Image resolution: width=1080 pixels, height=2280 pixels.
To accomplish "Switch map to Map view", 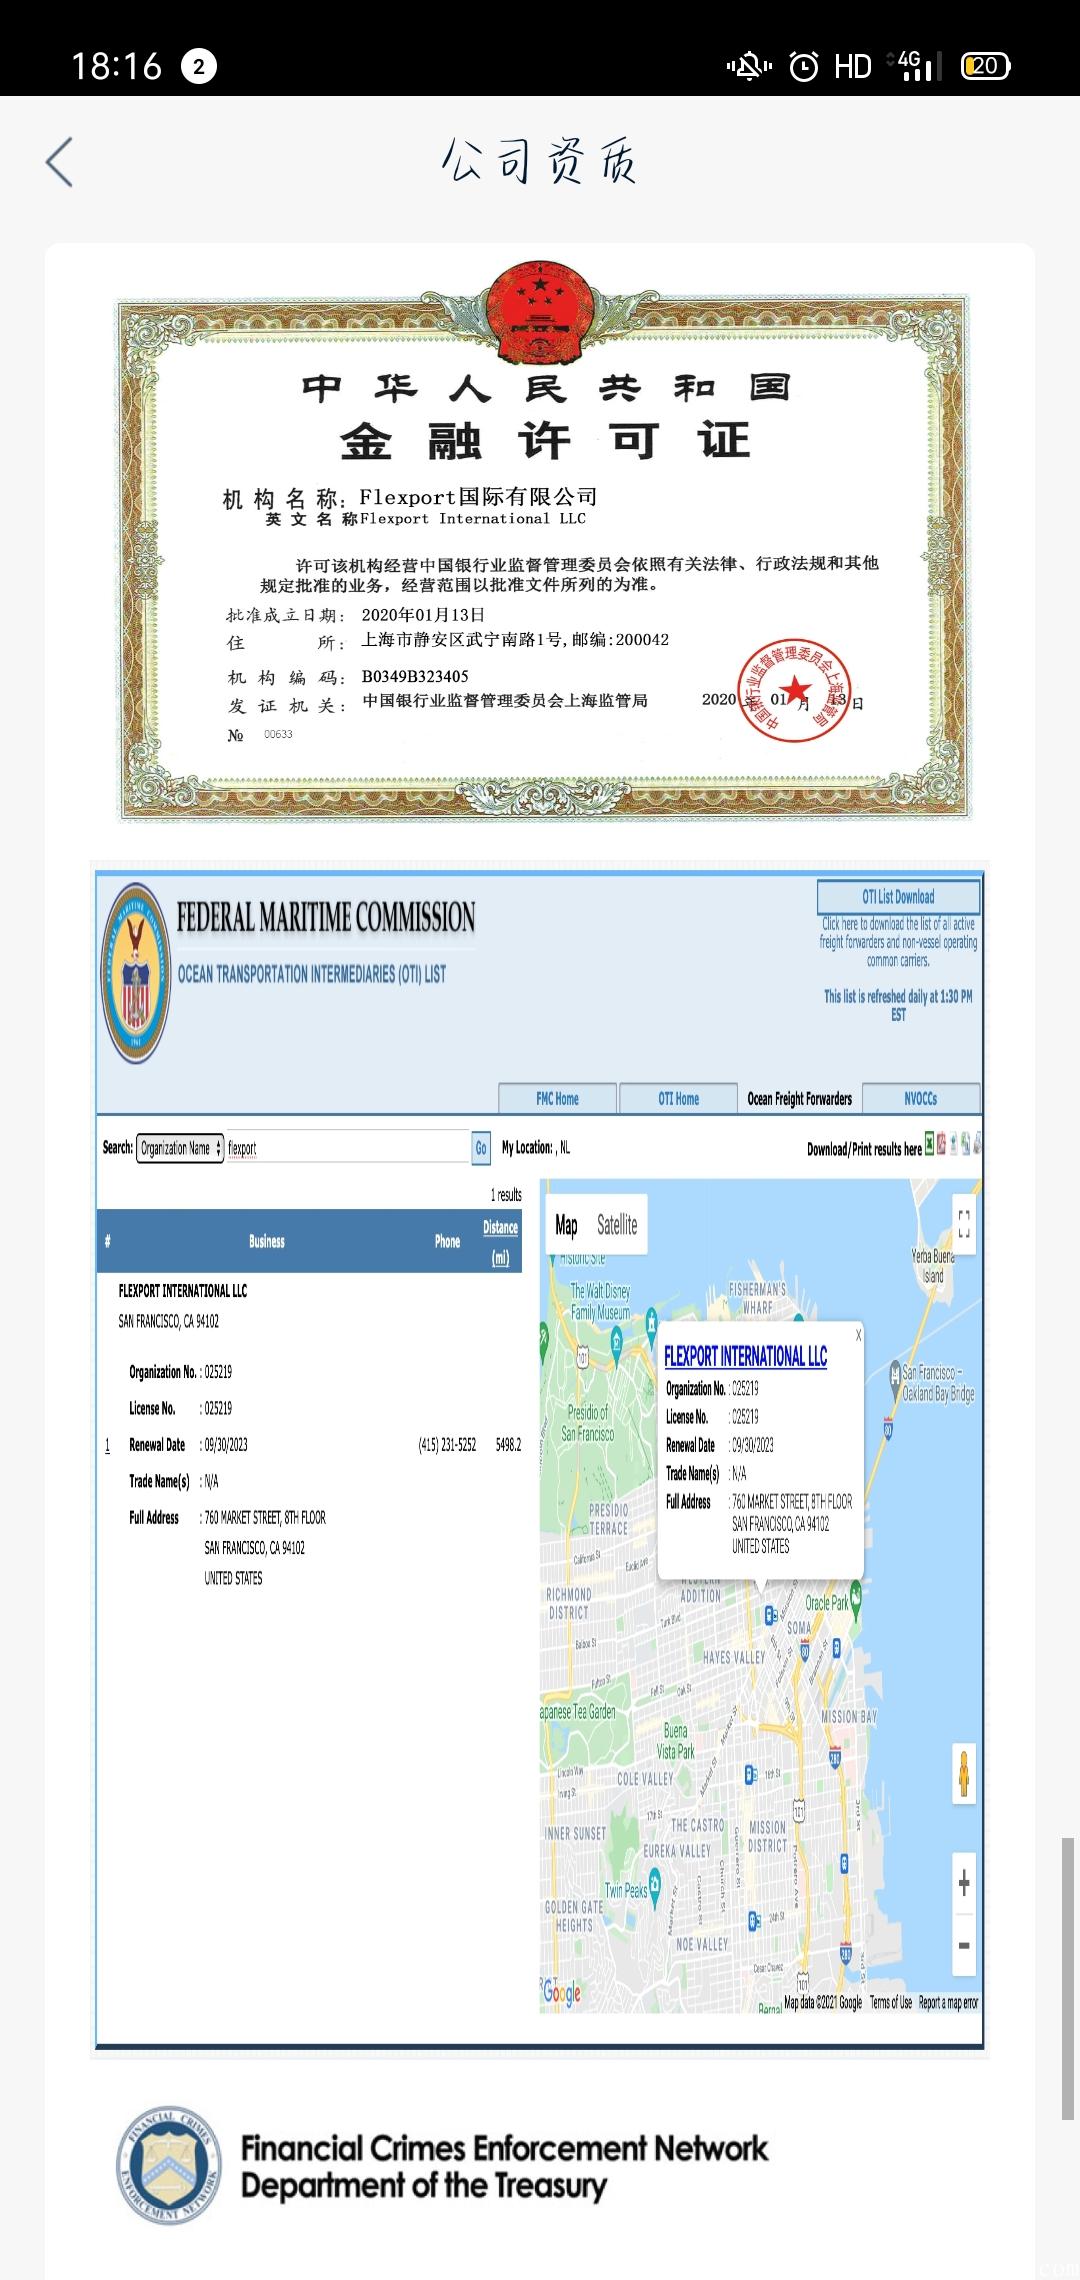I will [566, 1225].
